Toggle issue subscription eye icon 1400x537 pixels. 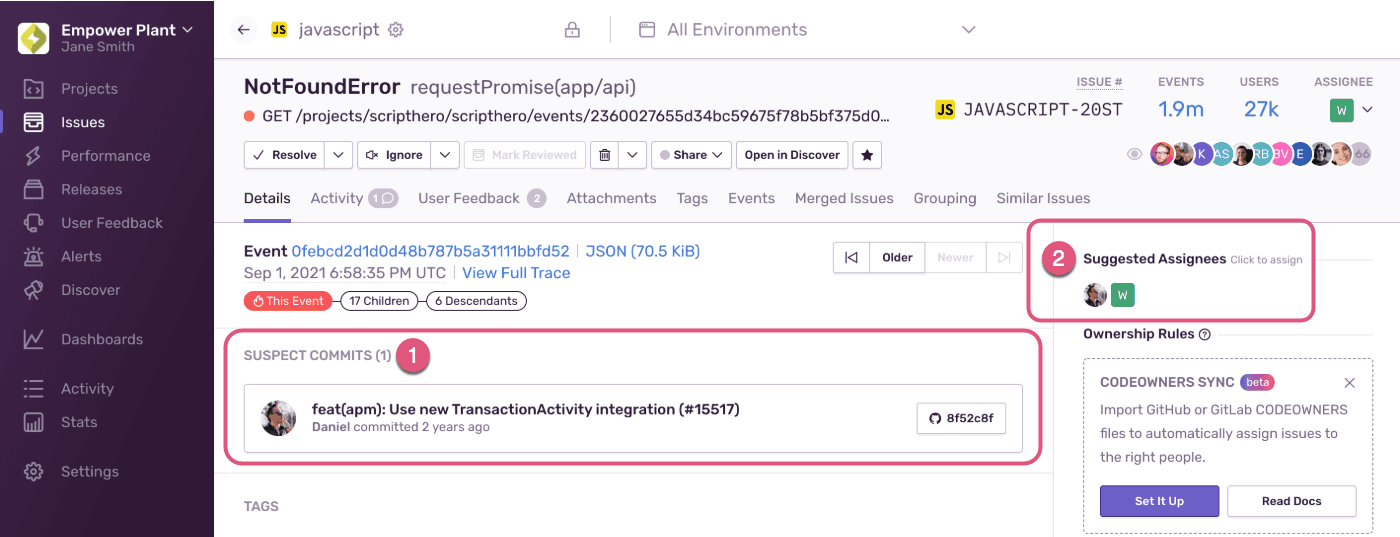pos(1134,155)
